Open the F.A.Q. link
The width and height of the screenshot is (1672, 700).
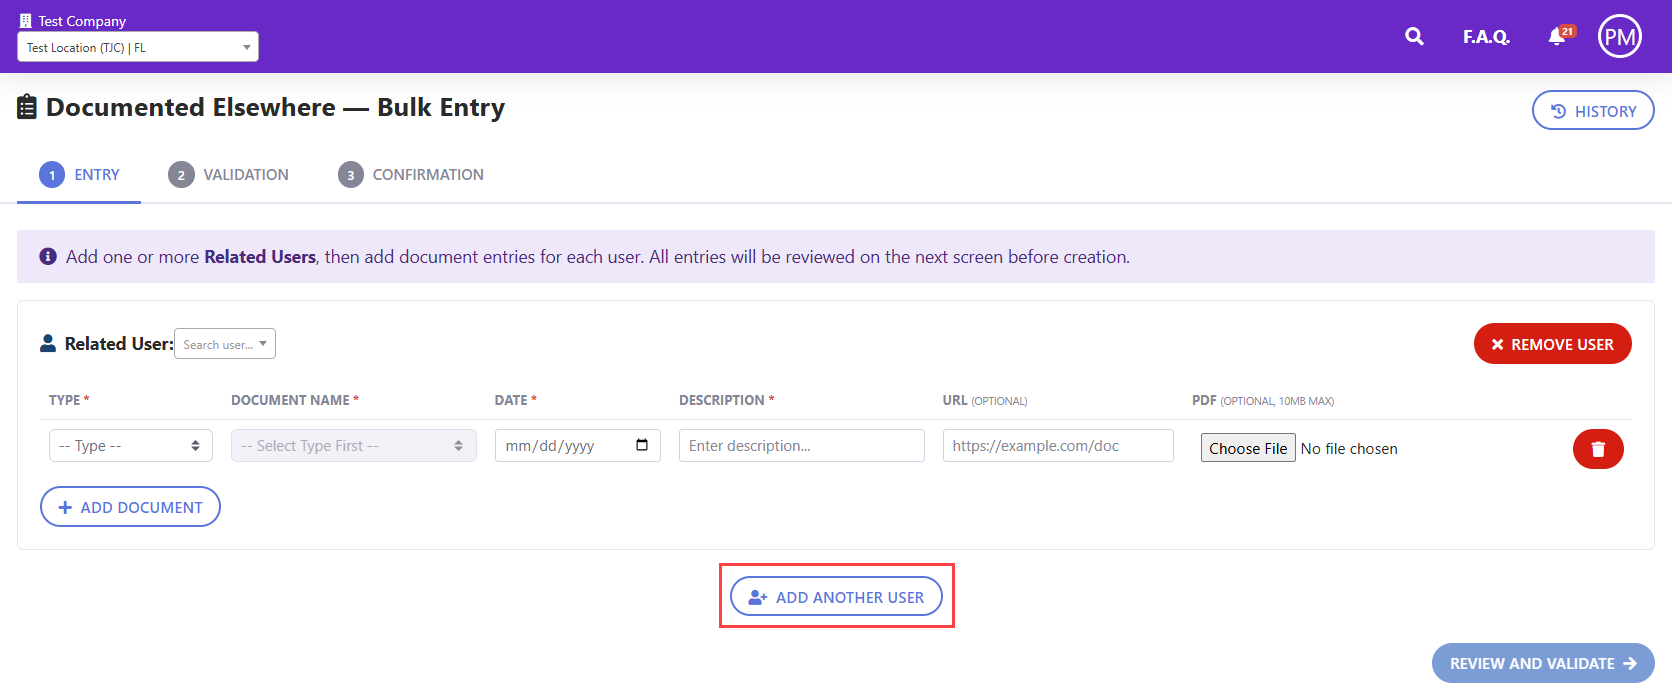(1486, 37)
